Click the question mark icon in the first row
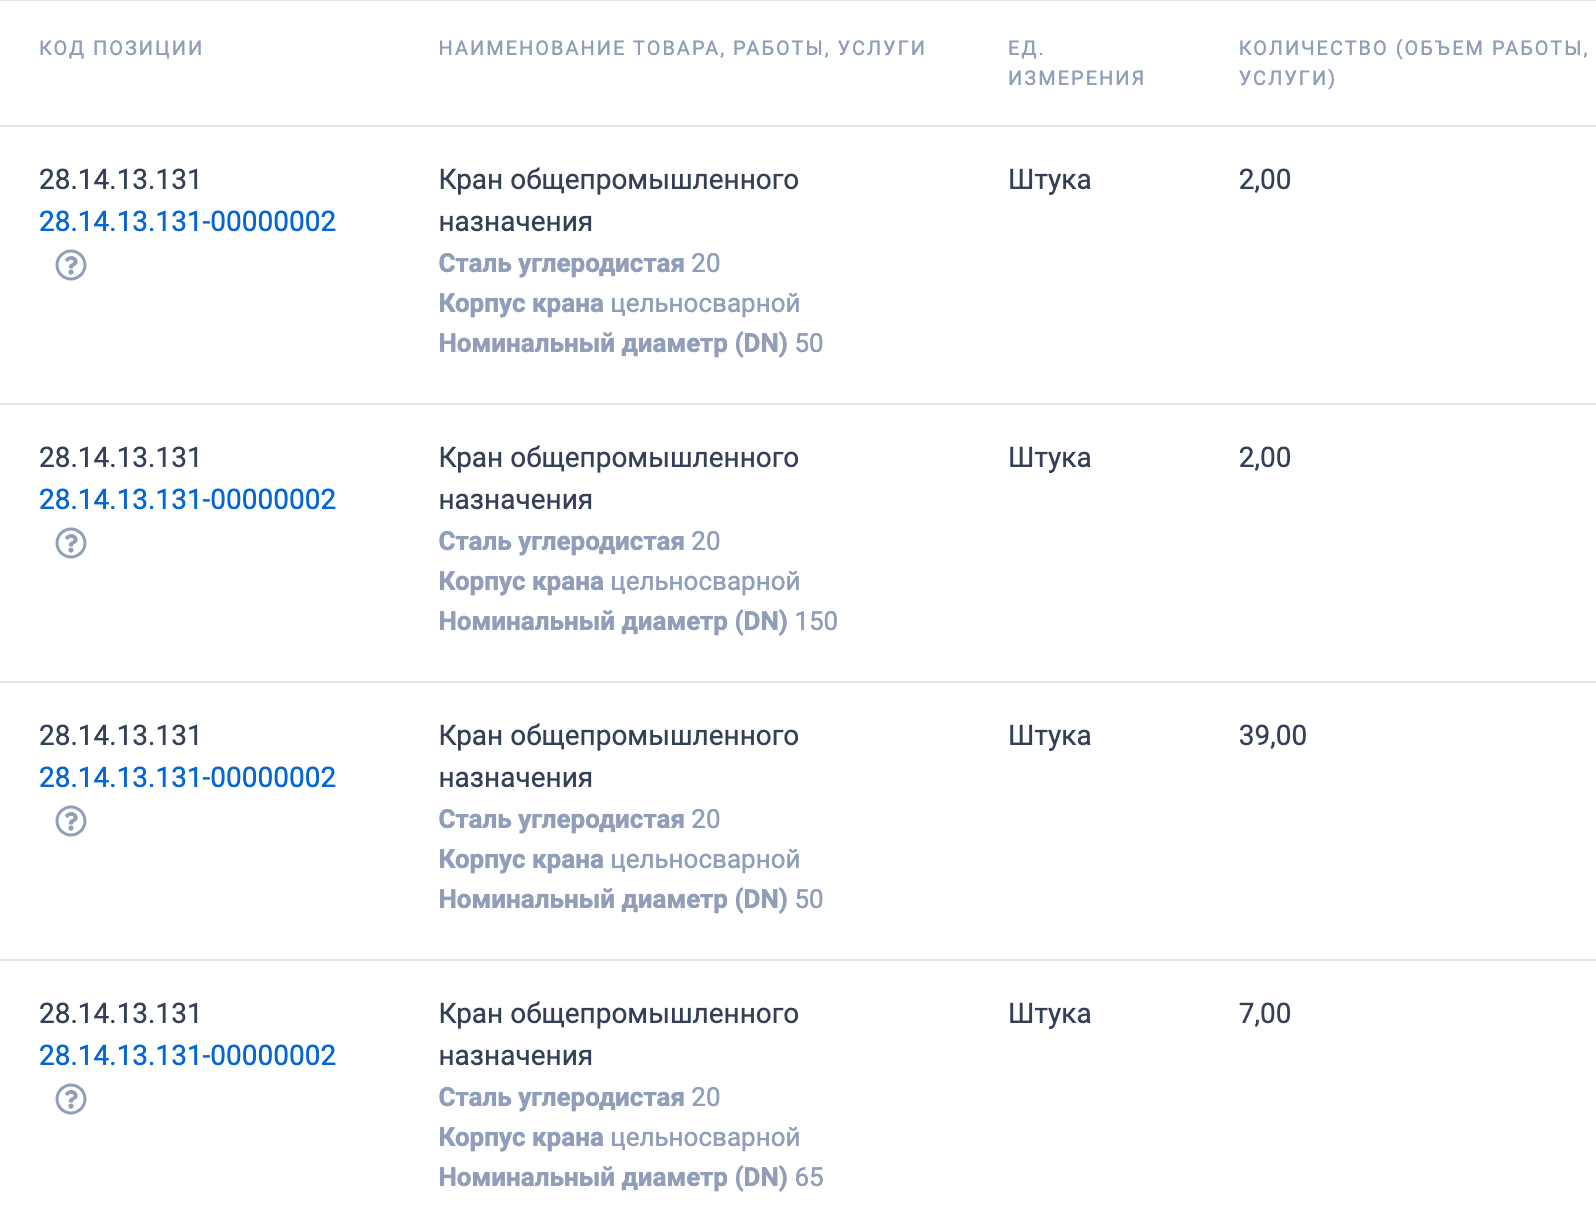 [x=70, y=265]
